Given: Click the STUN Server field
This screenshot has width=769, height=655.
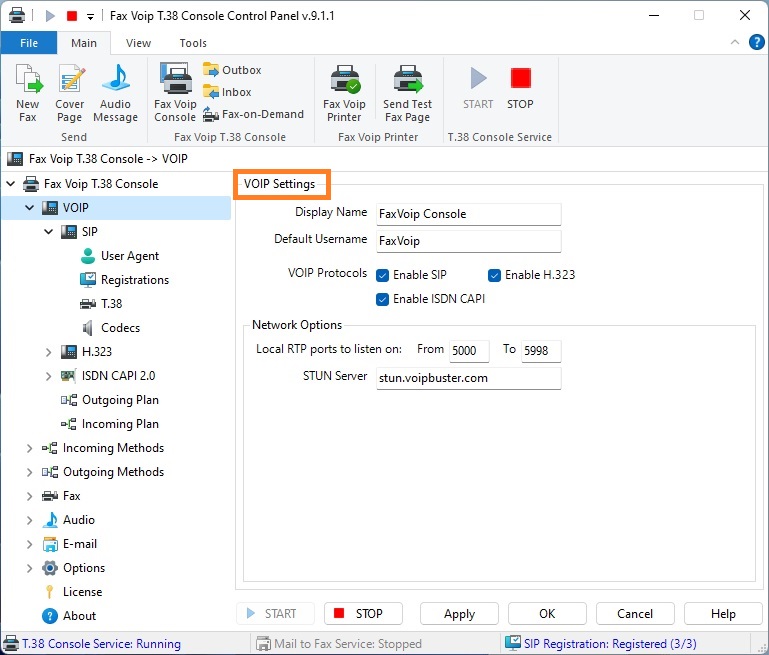Looking at the screenshot, I should (x=468, y=378).
